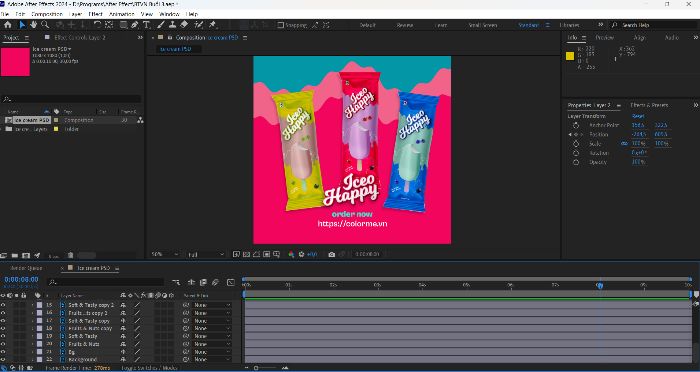Select the Selection arrow tool
Viewport: 700px width, 372px height.
[x=22, y=25]
